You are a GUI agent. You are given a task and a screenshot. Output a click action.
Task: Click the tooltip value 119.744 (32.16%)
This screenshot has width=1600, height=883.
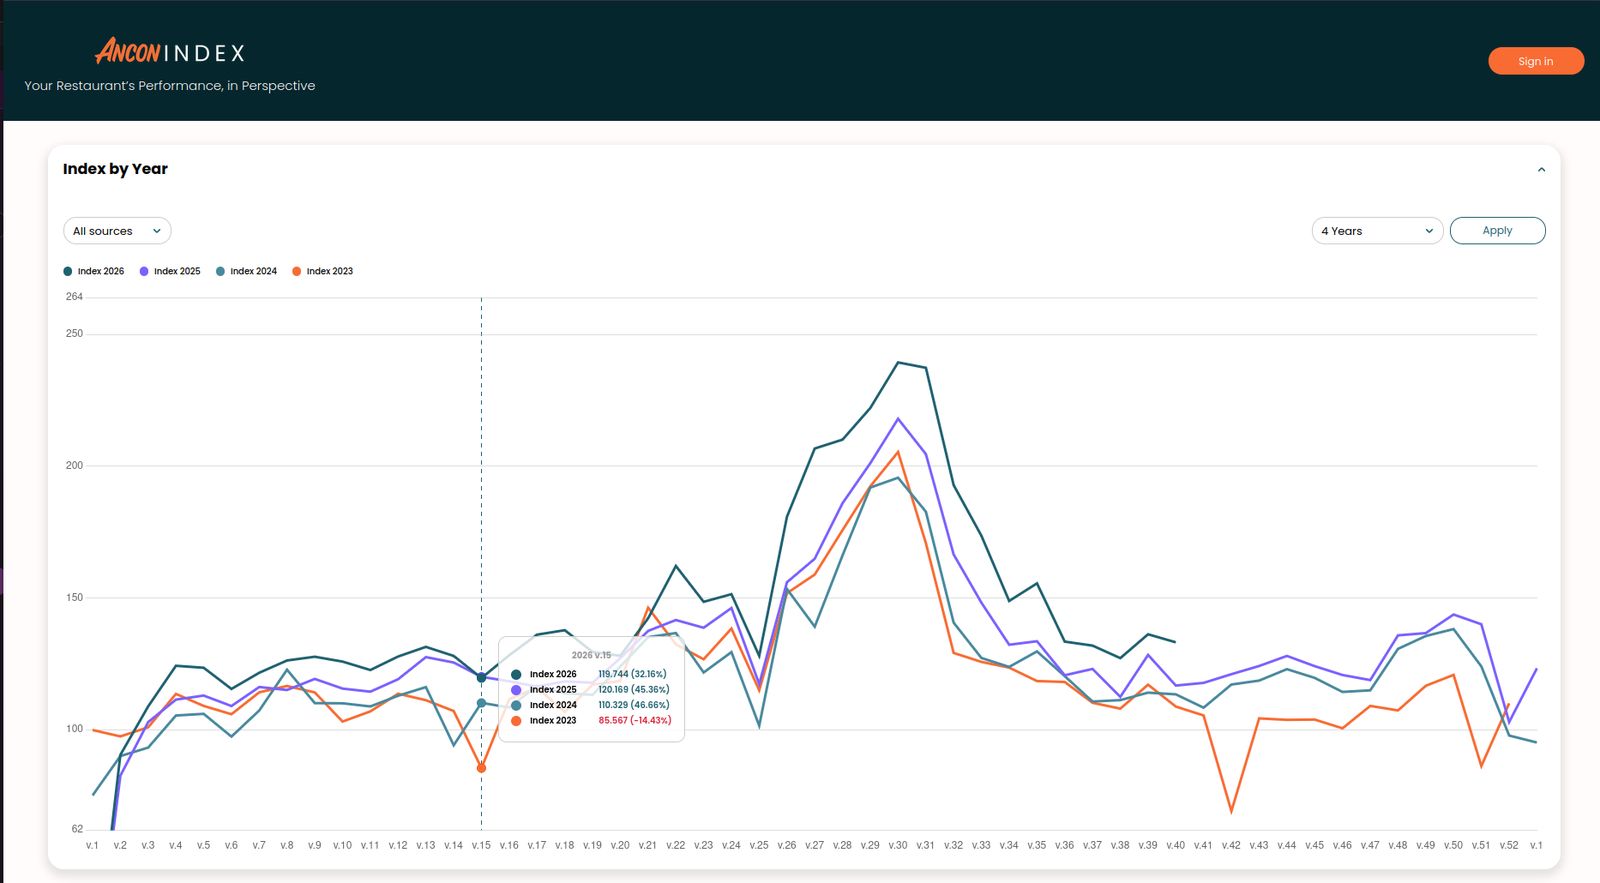pos(632,674)
